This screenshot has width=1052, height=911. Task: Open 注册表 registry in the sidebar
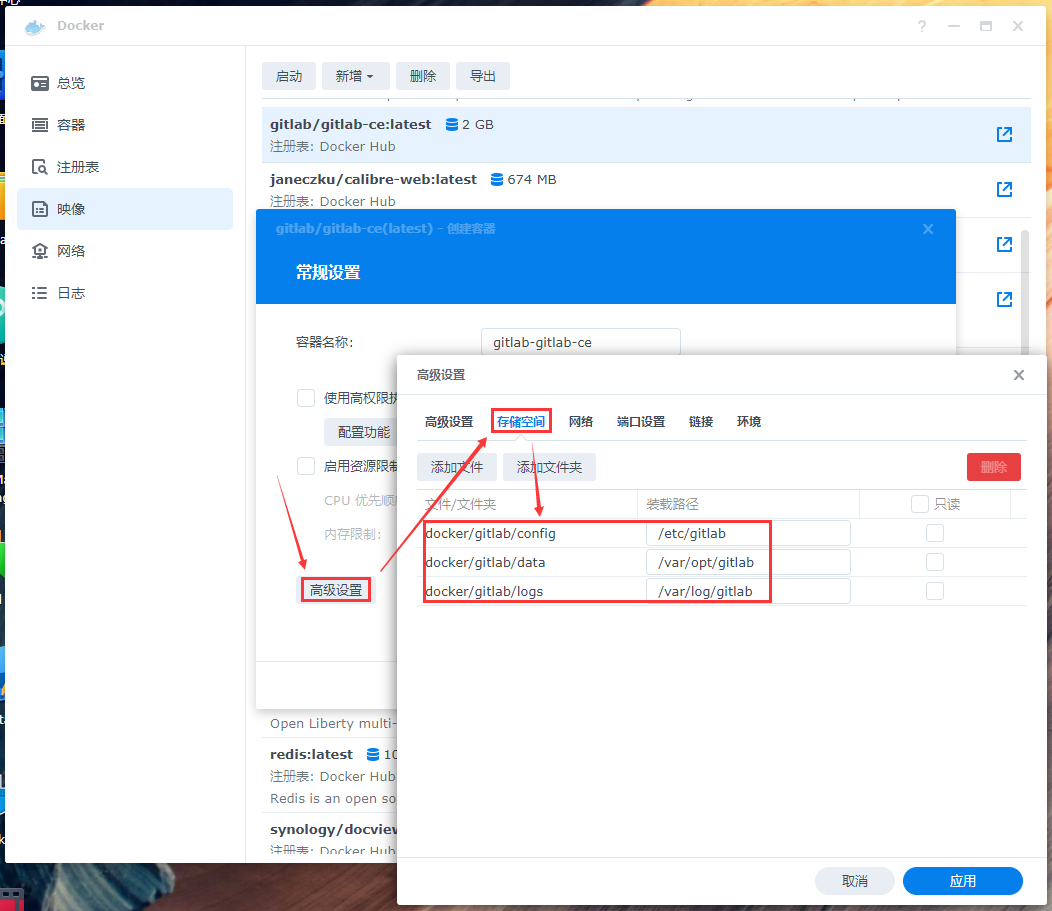coord(77,167)
